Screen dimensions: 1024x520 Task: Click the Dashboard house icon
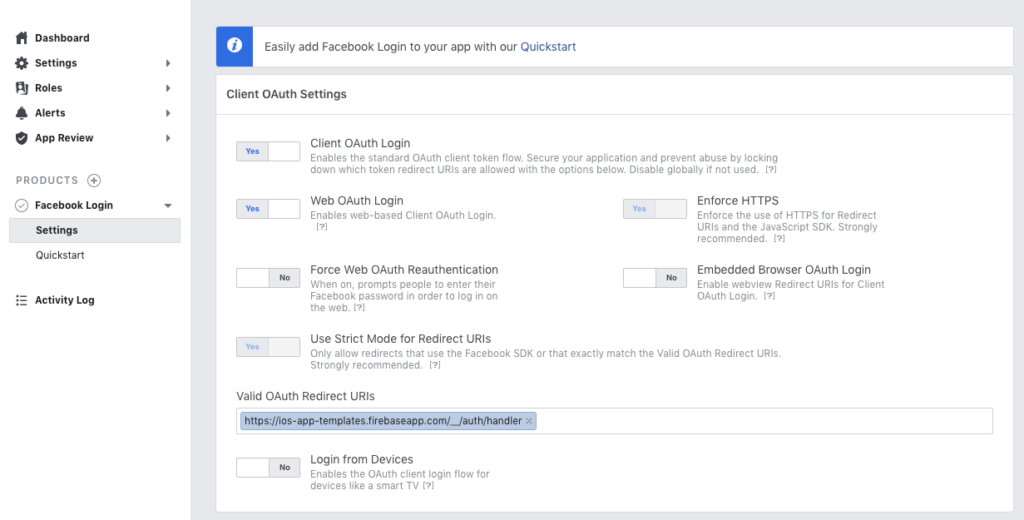pyautogui.click(x=22, y=38)
